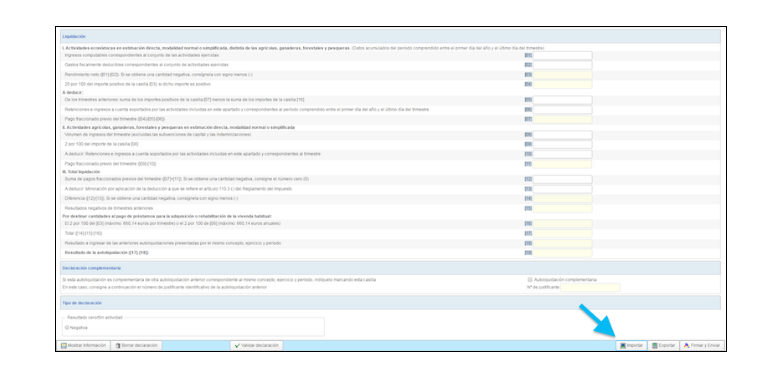Select box [18] resultado a ingresar field
Screen dimensions: 761x376
point(562,244)
